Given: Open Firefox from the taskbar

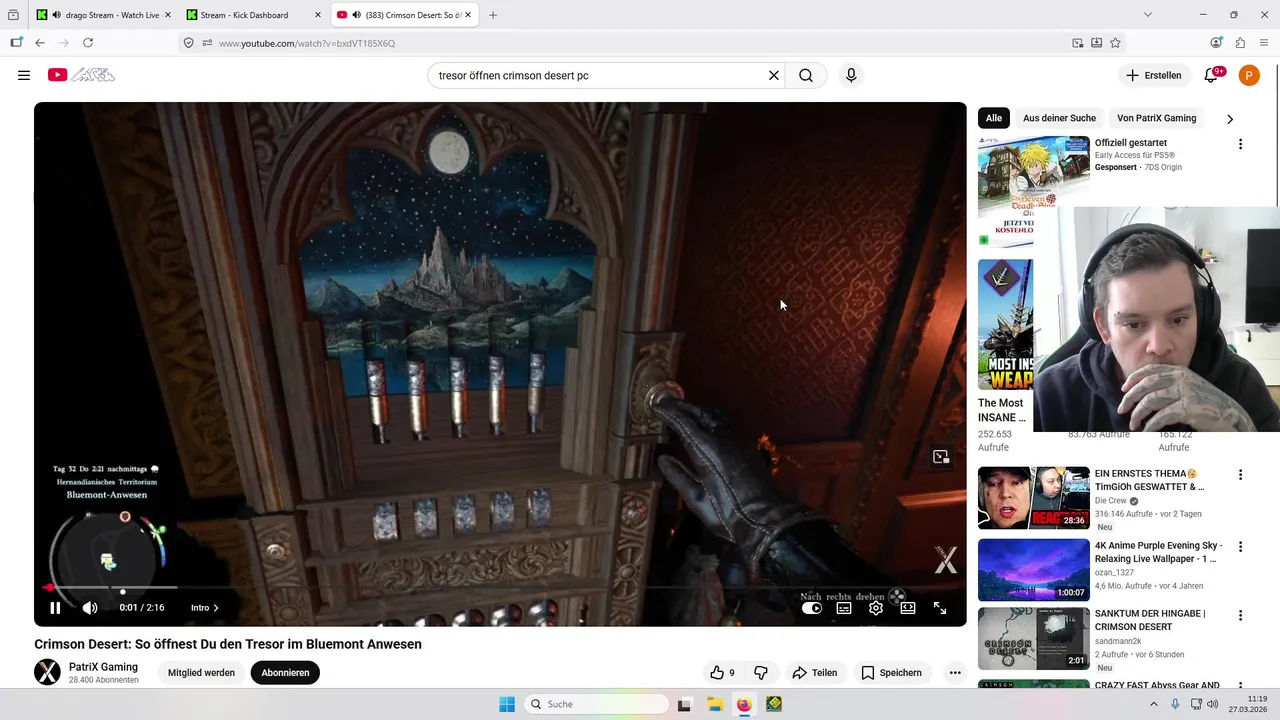Looking at the screenshot, I should [x=744, y=704].
